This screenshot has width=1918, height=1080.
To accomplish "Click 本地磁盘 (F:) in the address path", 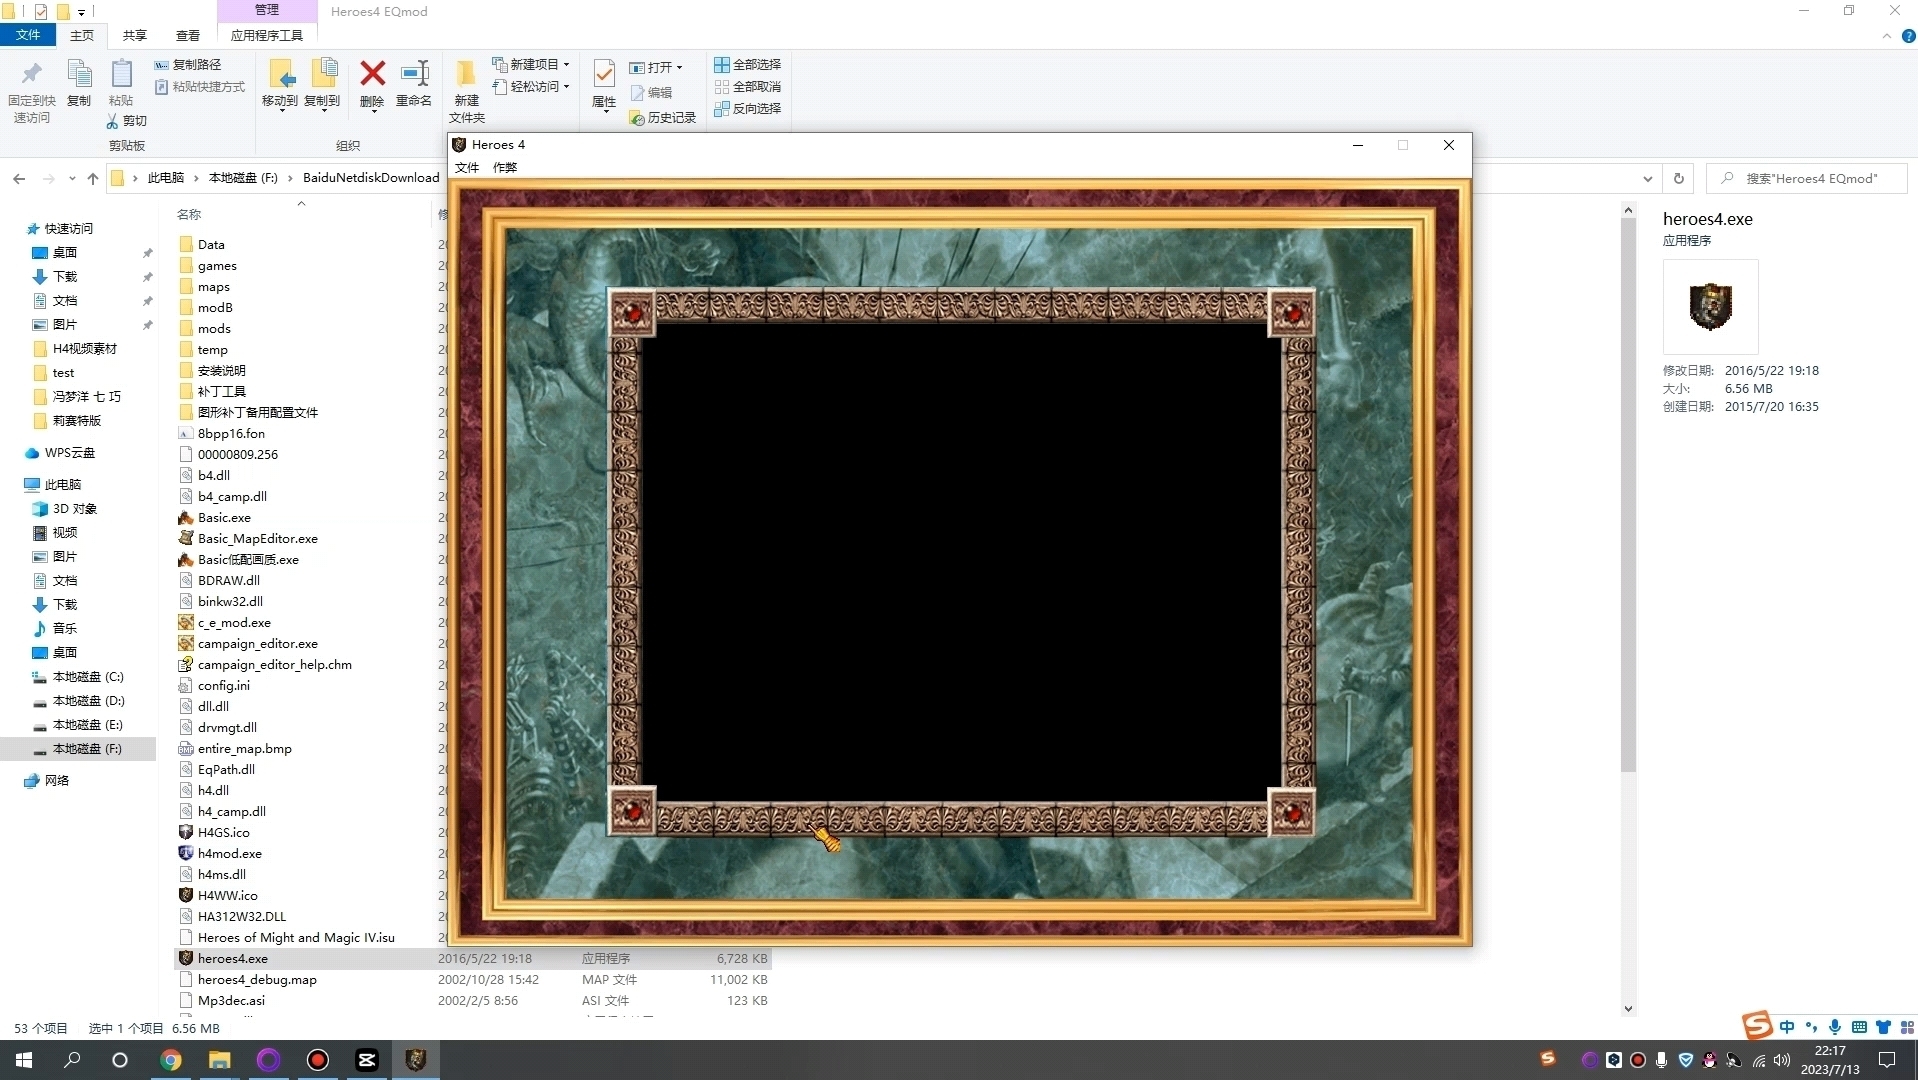I will point(243,178).
